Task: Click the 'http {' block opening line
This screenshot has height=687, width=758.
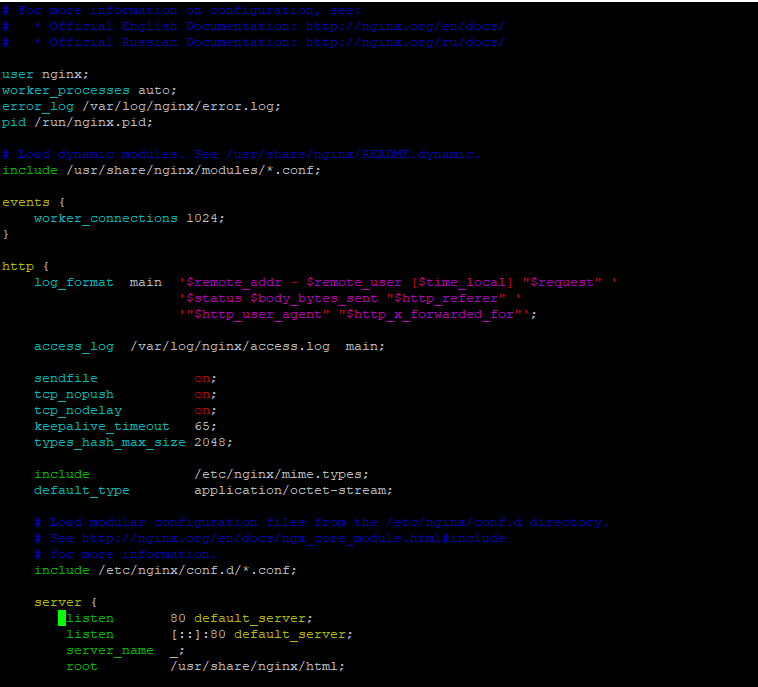Action: (x=18, y=266)
